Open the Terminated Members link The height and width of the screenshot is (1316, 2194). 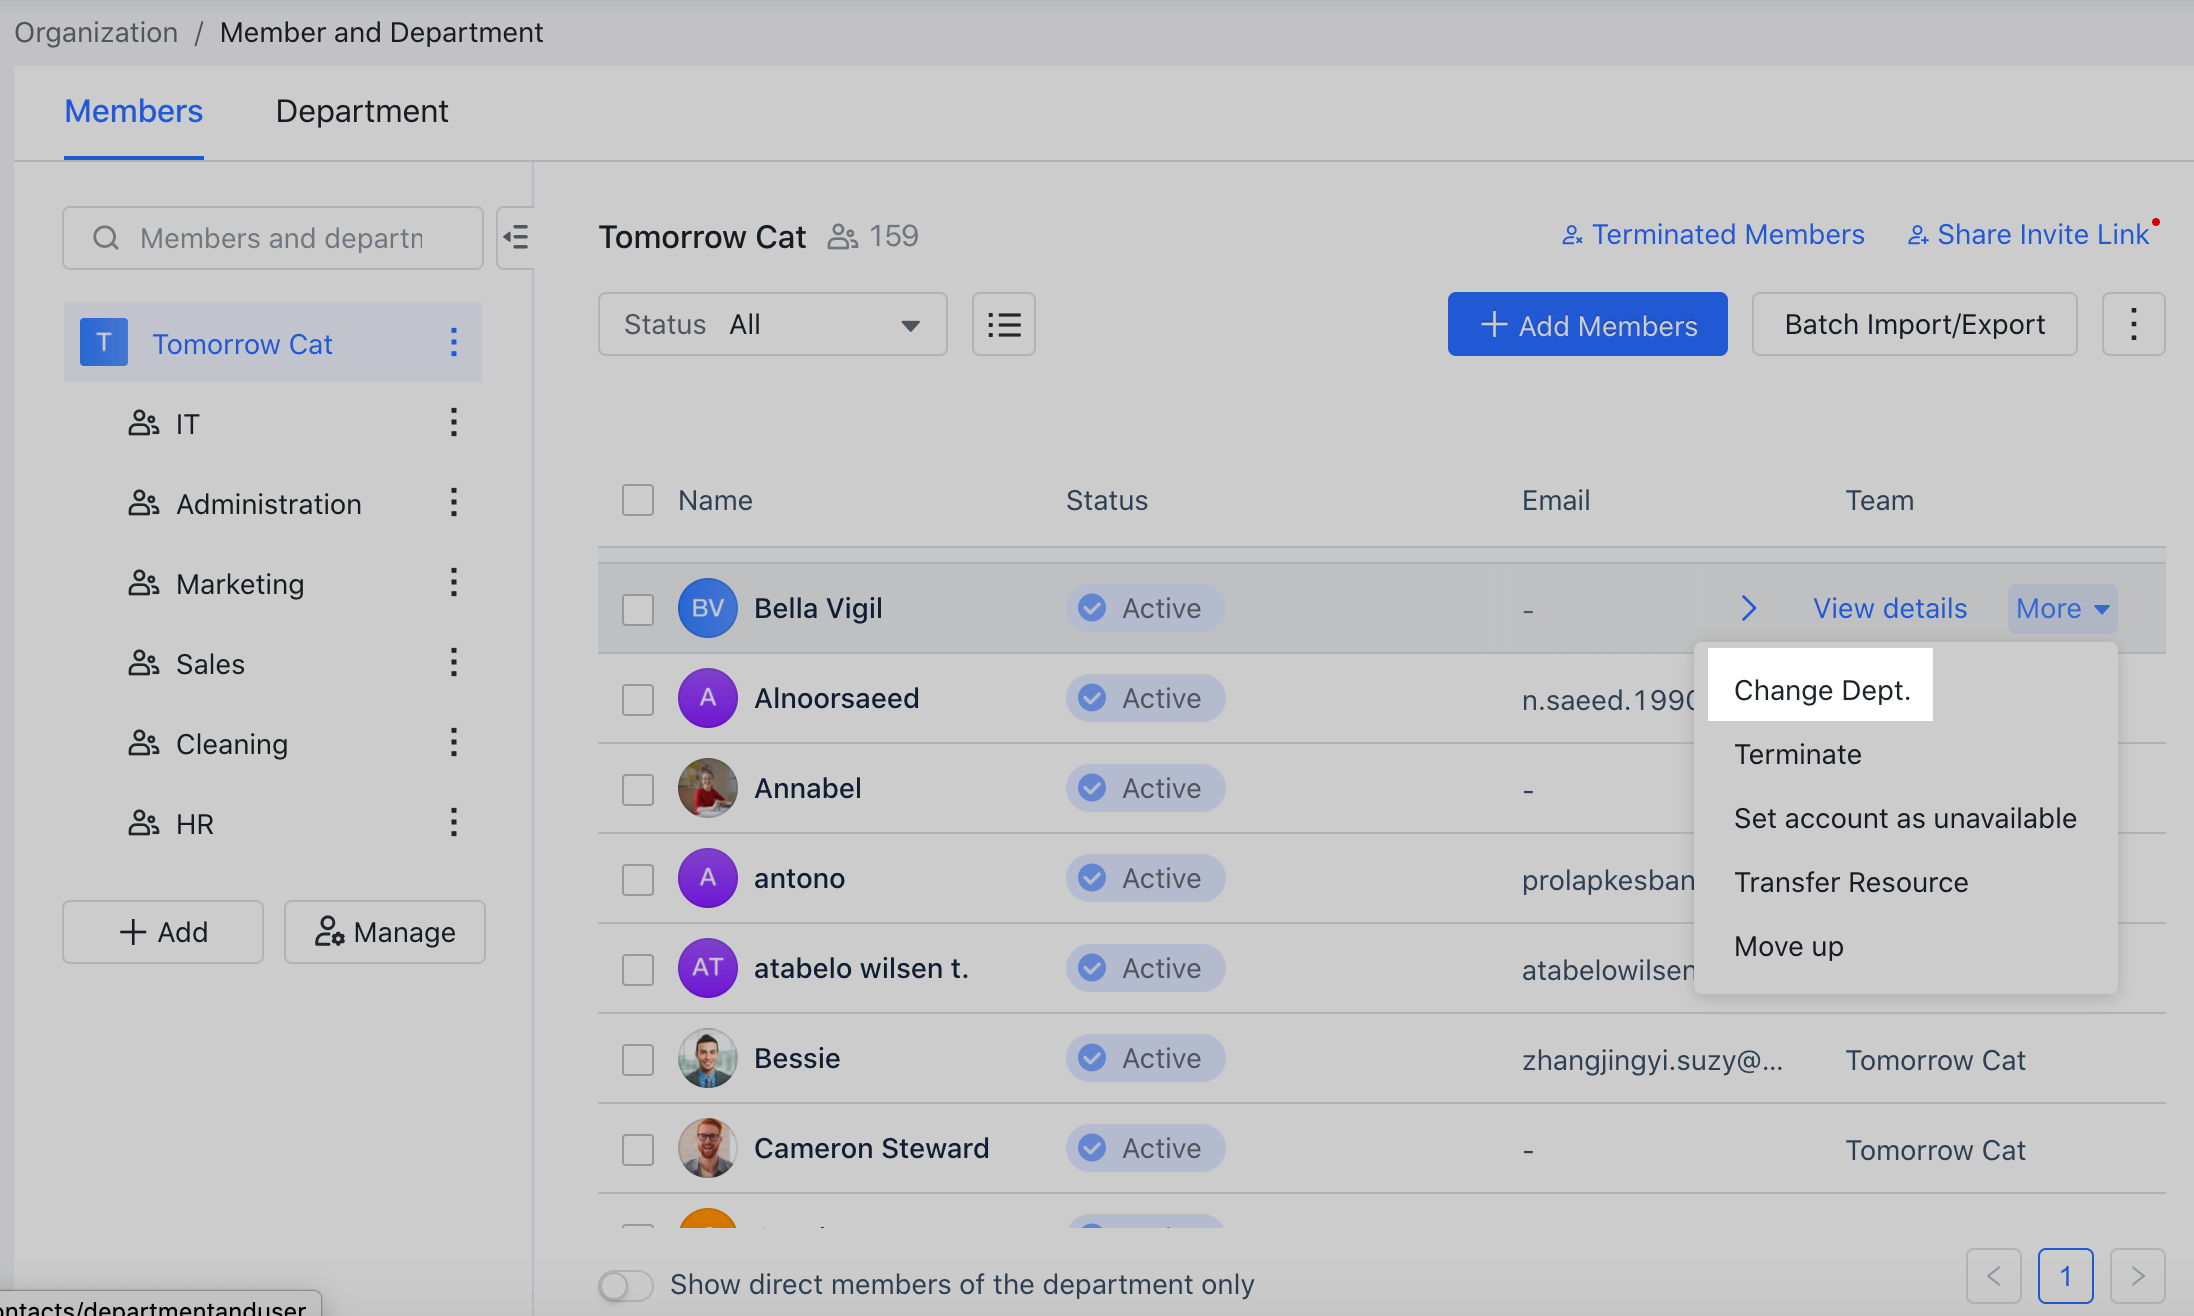pos(1712,234)
